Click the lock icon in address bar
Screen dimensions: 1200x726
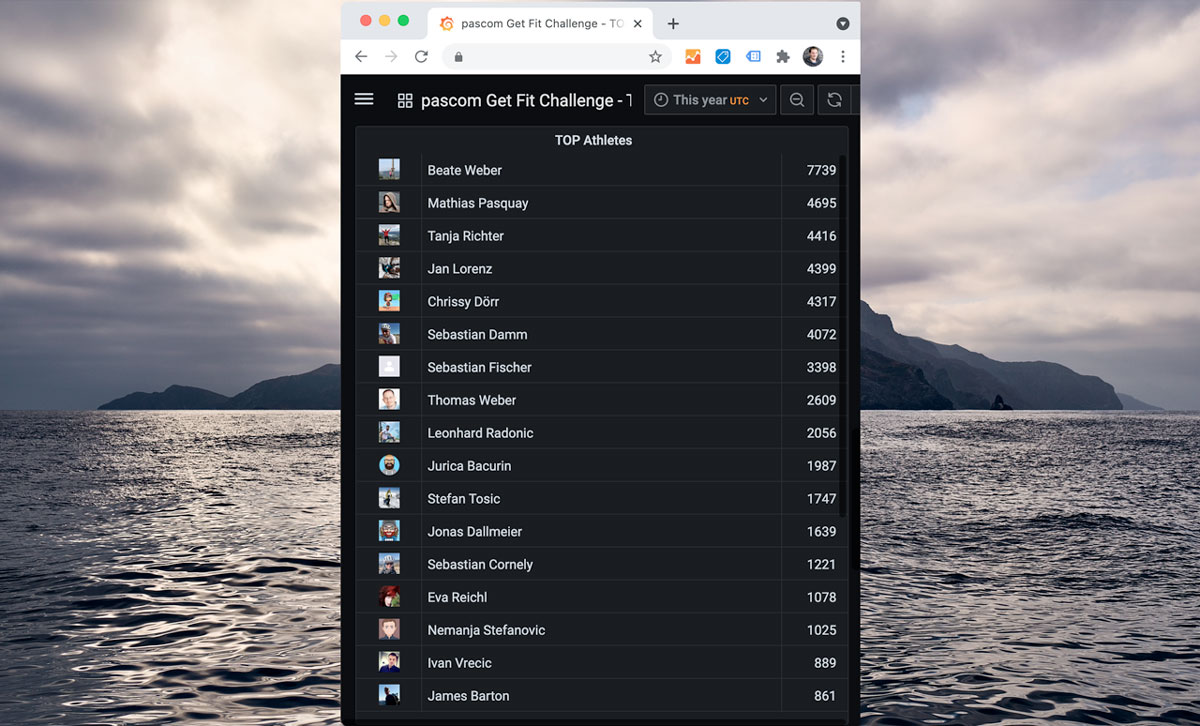[x=459, y=57]
